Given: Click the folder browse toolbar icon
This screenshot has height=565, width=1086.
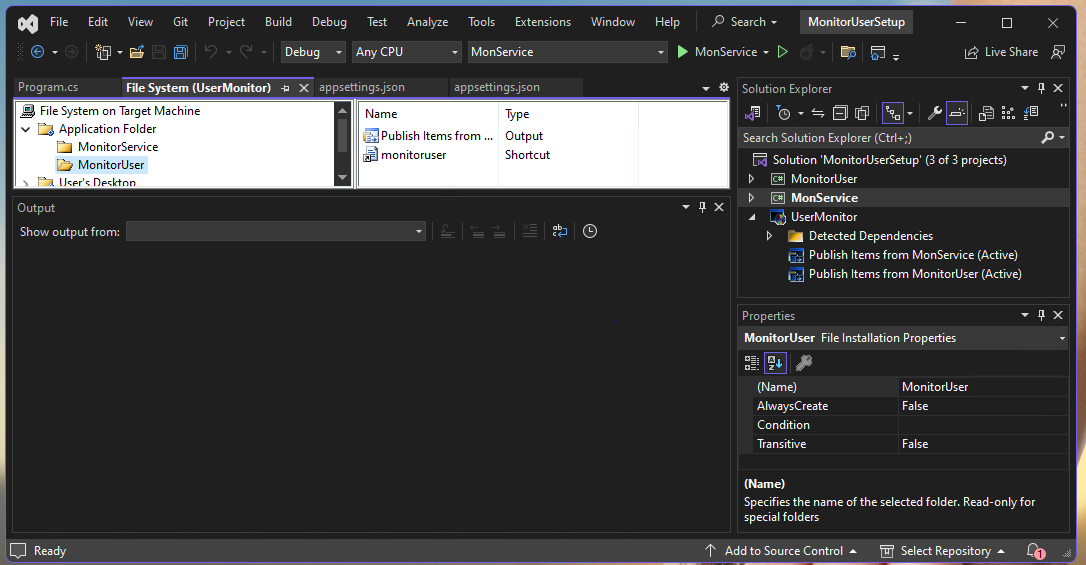Looking at the screenshot, I should coord(848,52).
